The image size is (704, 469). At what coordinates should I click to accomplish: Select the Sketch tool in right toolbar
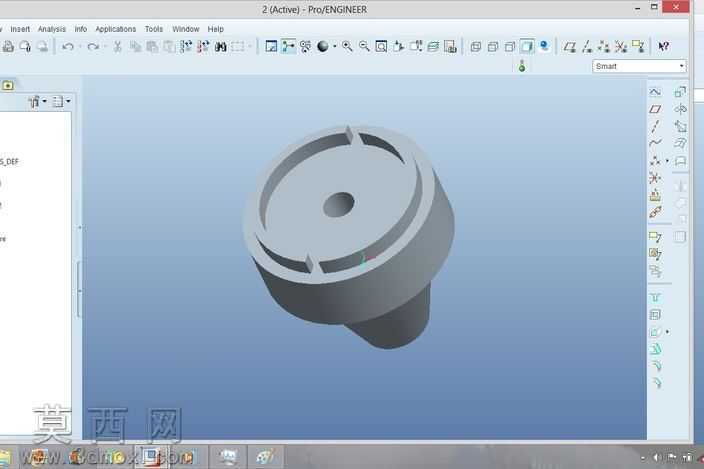pyautogui.click(x=655, y=92)
